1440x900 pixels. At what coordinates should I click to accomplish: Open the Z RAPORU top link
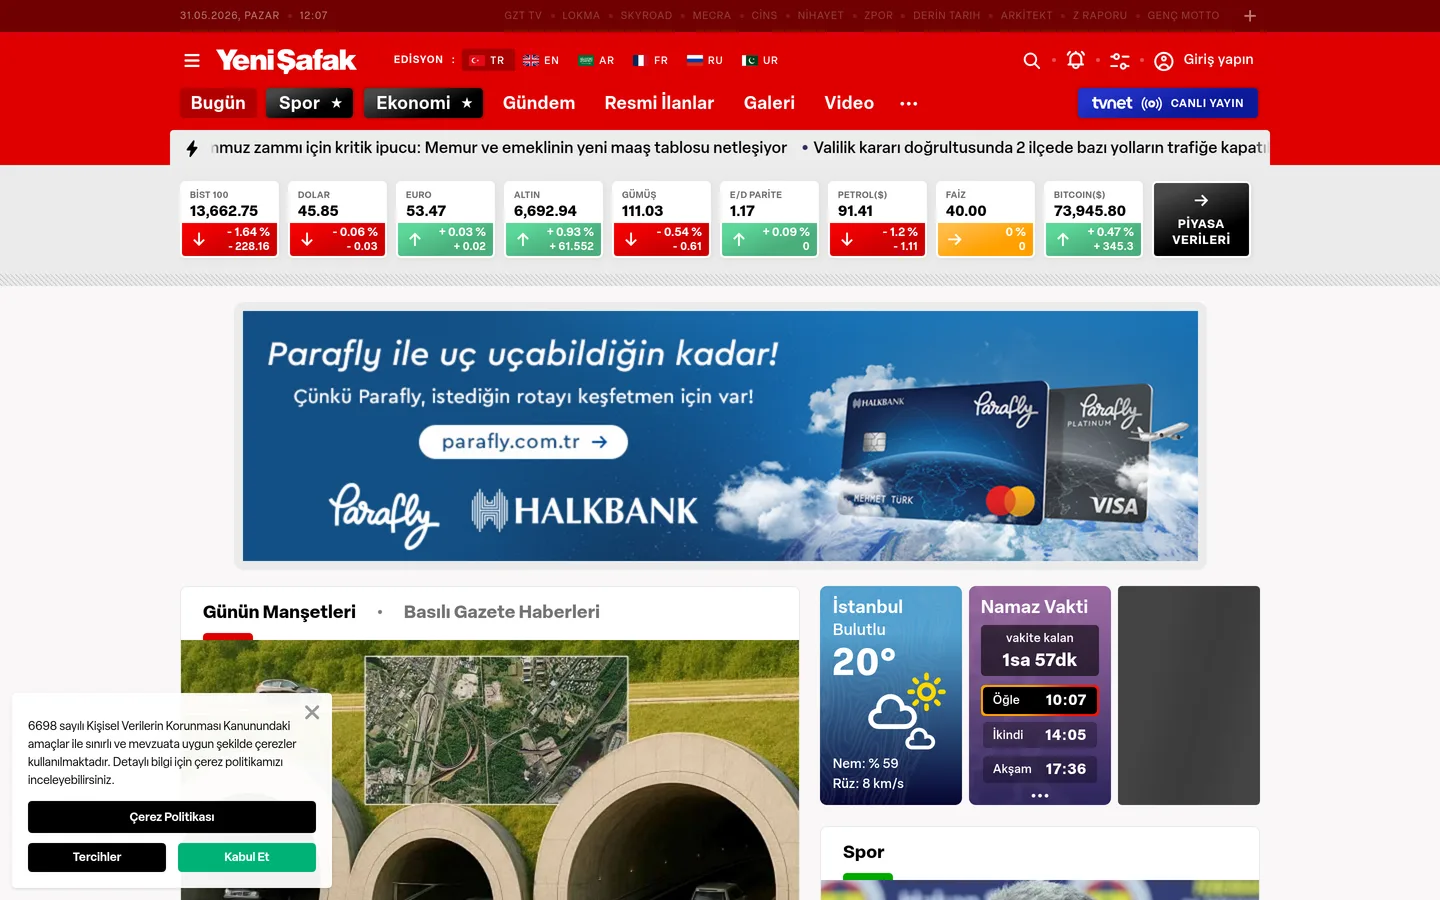coord(1100,16)
